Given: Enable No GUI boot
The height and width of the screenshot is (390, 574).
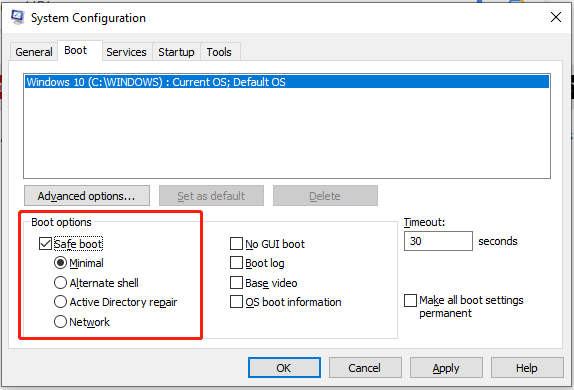Looking at the screenshot, I should coord(236,244).
